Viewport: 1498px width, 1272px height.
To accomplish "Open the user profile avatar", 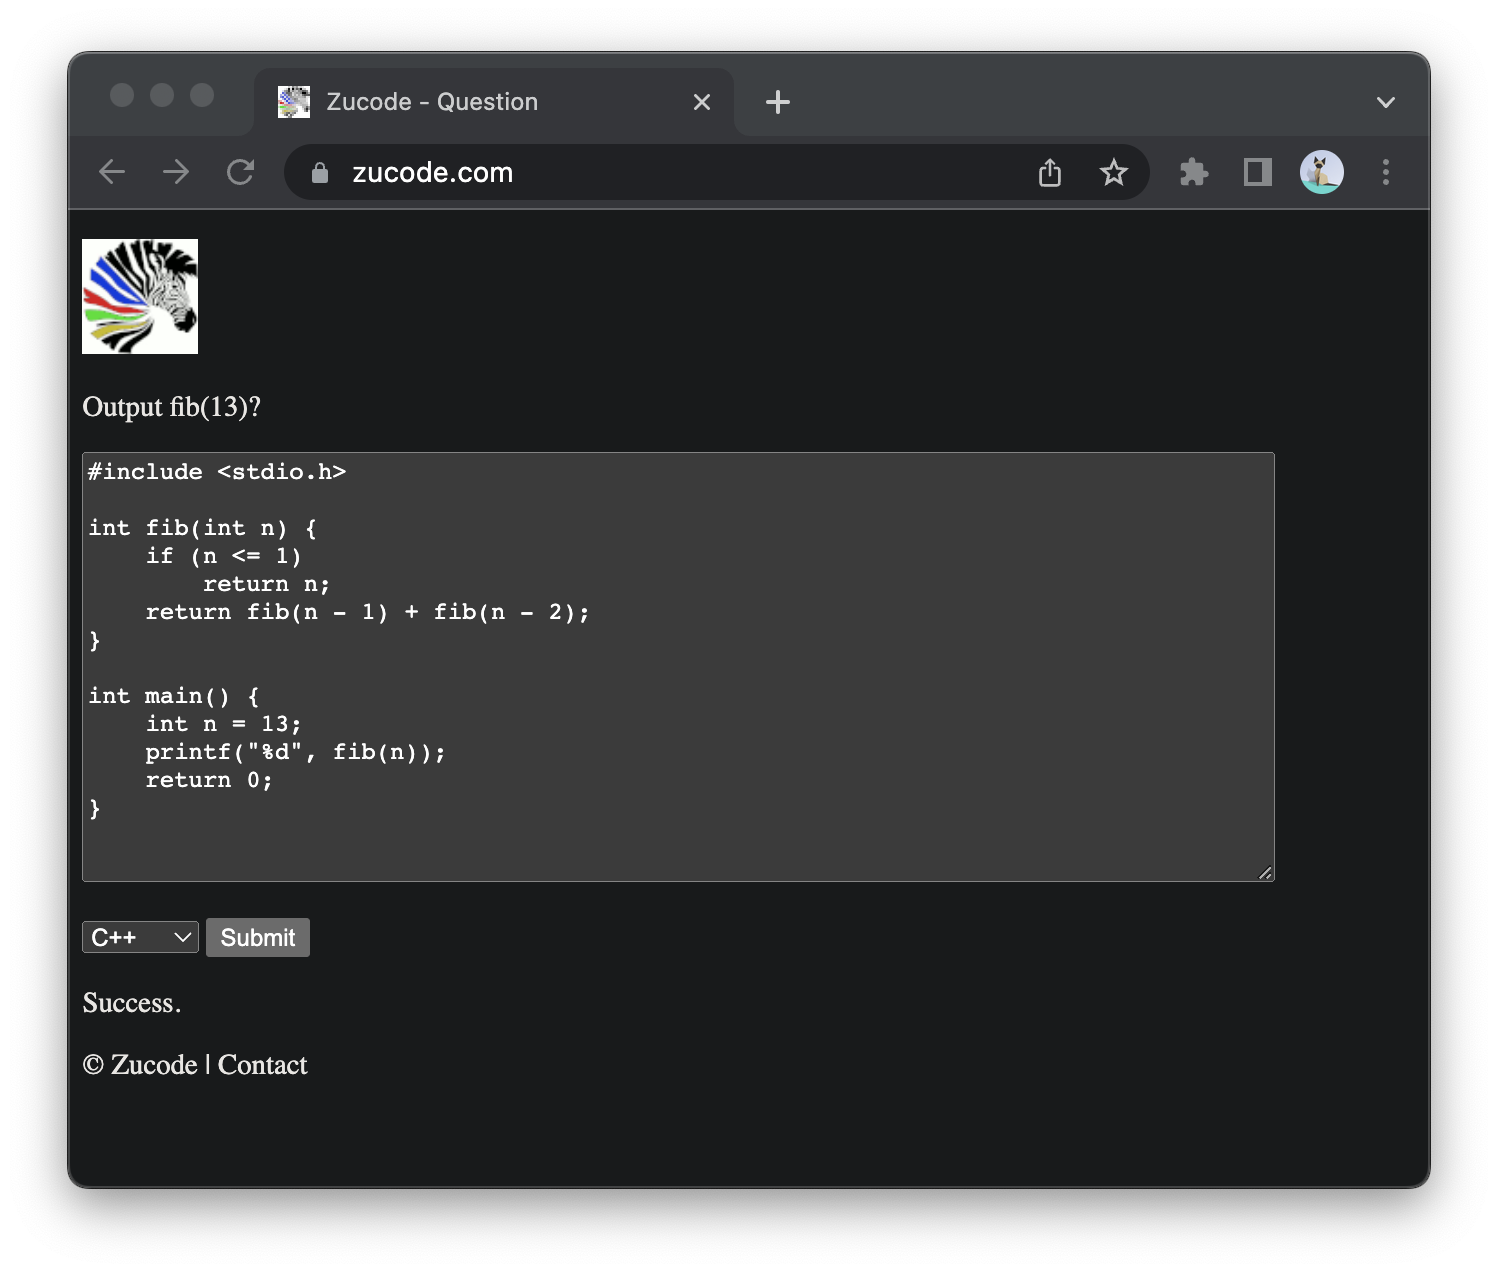I will coord(1321,172).
